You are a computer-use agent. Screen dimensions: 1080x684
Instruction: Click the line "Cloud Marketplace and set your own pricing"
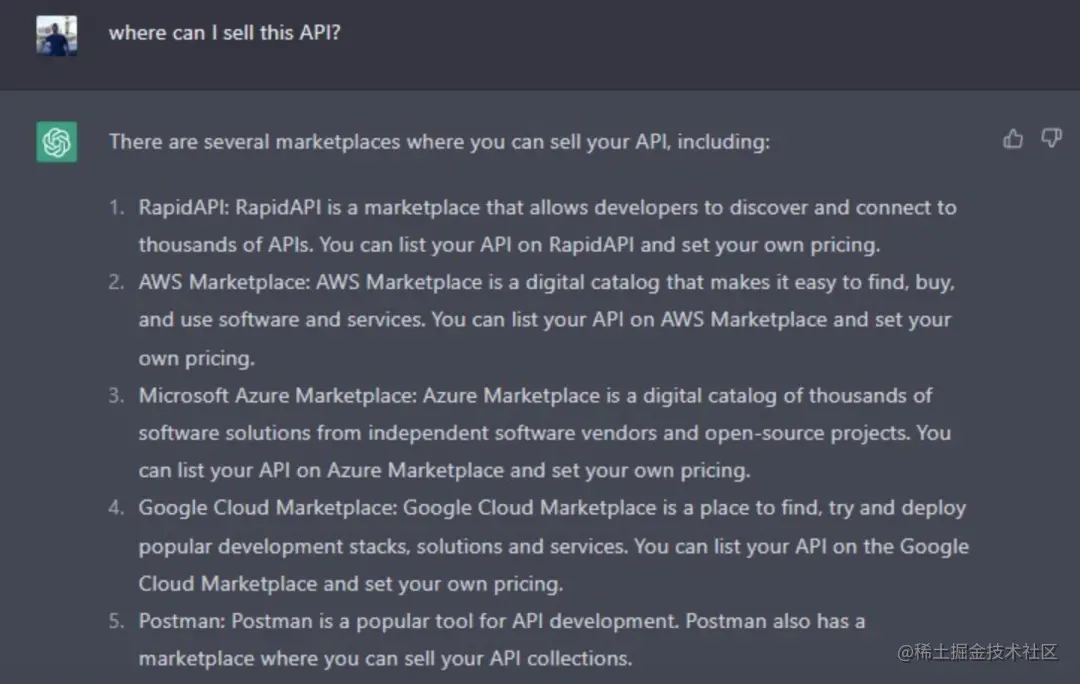351,584
